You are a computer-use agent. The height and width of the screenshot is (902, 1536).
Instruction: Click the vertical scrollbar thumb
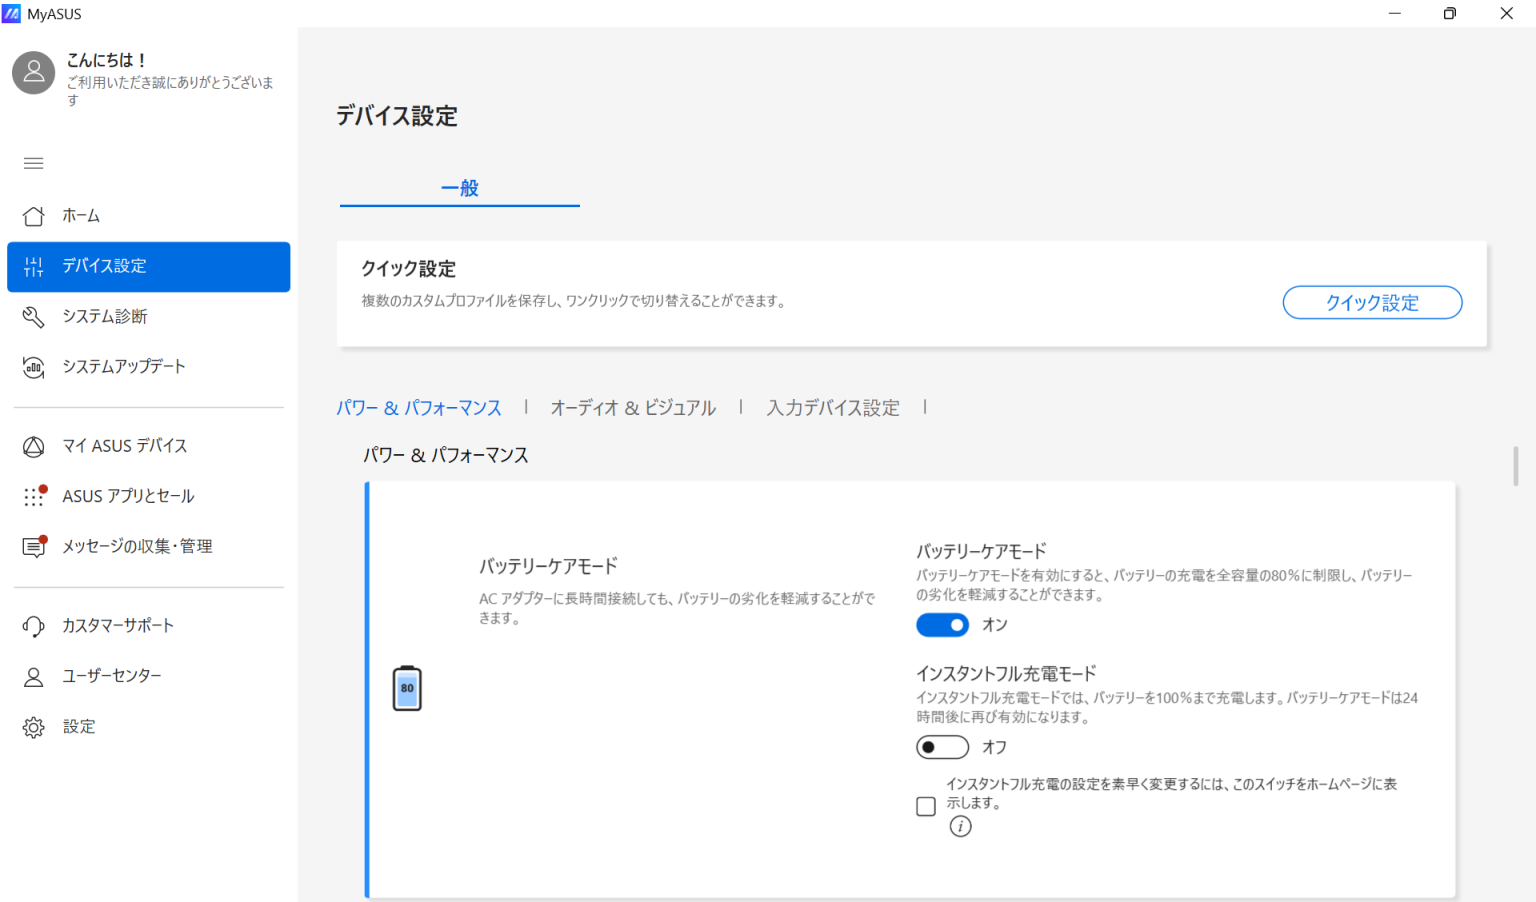click(1516, 466)
